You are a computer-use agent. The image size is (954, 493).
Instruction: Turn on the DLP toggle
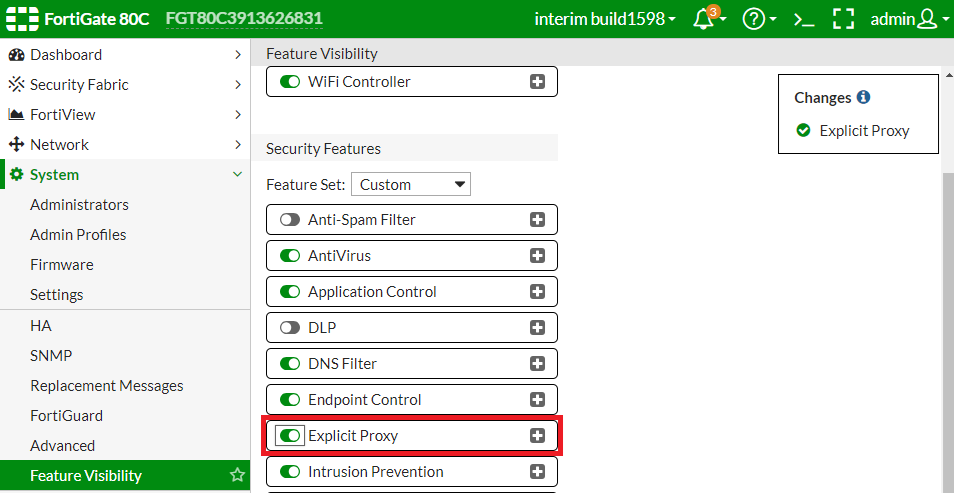tap(290, 328)
